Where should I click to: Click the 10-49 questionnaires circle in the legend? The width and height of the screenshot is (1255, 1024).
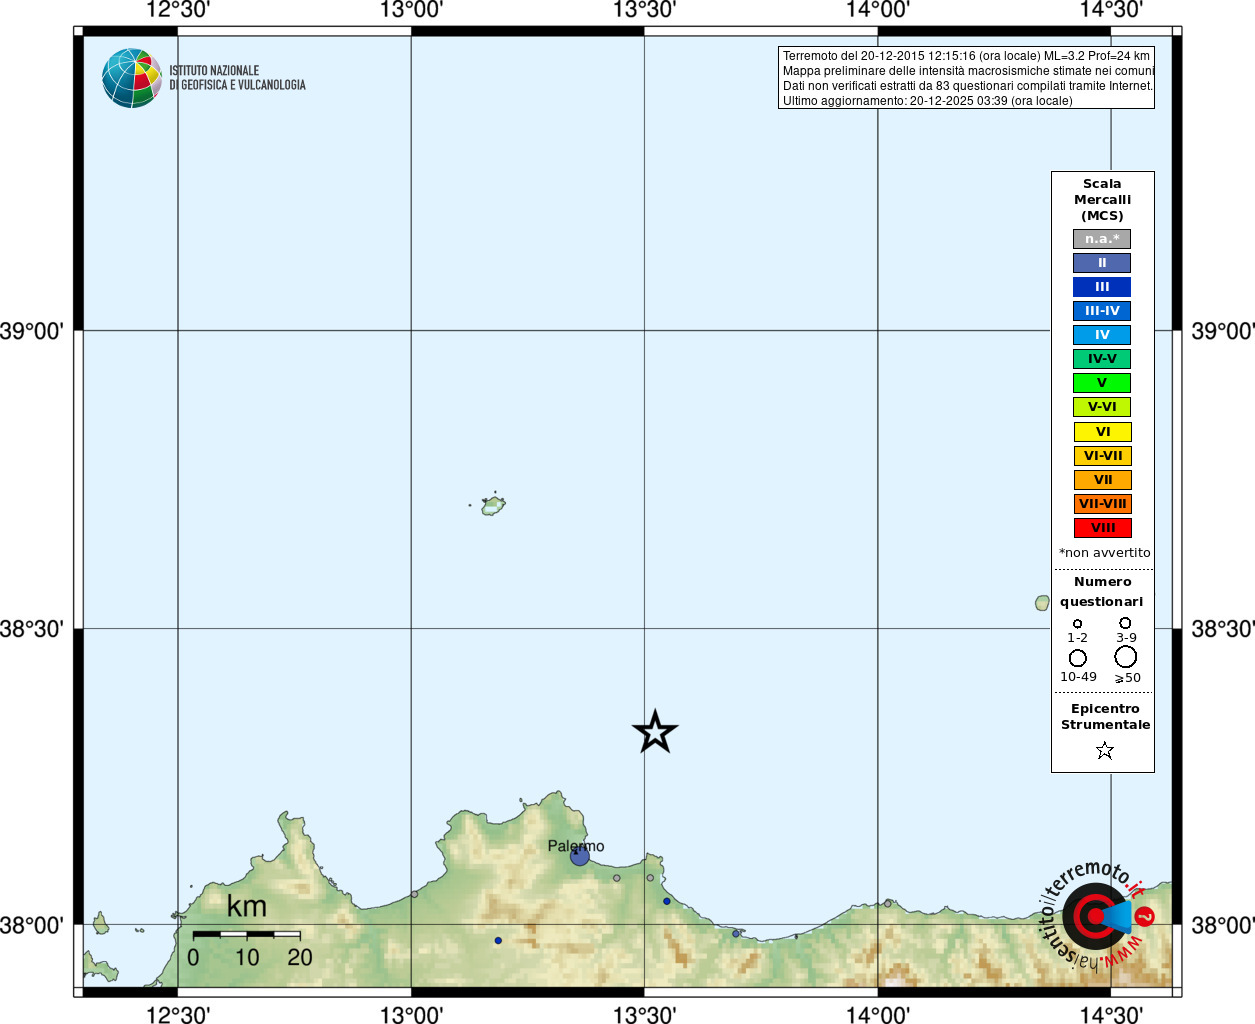1077,658
